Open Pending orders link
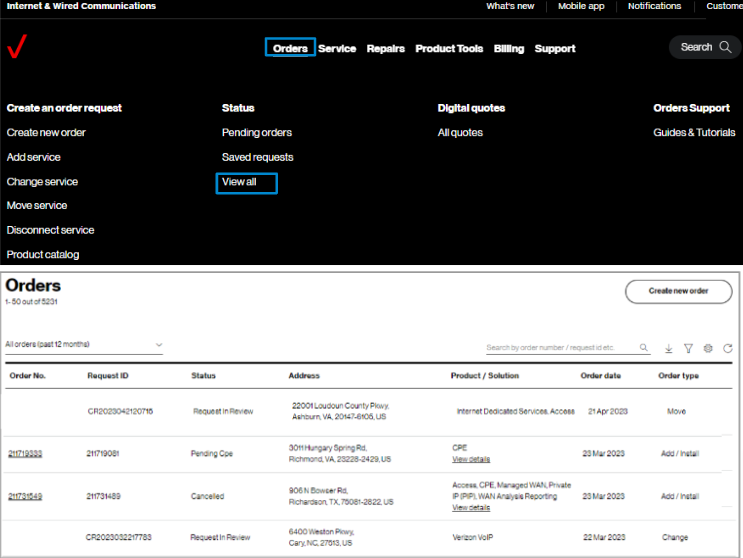Image resolution: width=743 pixels, height=558 pixels. (x=257, y=132)
